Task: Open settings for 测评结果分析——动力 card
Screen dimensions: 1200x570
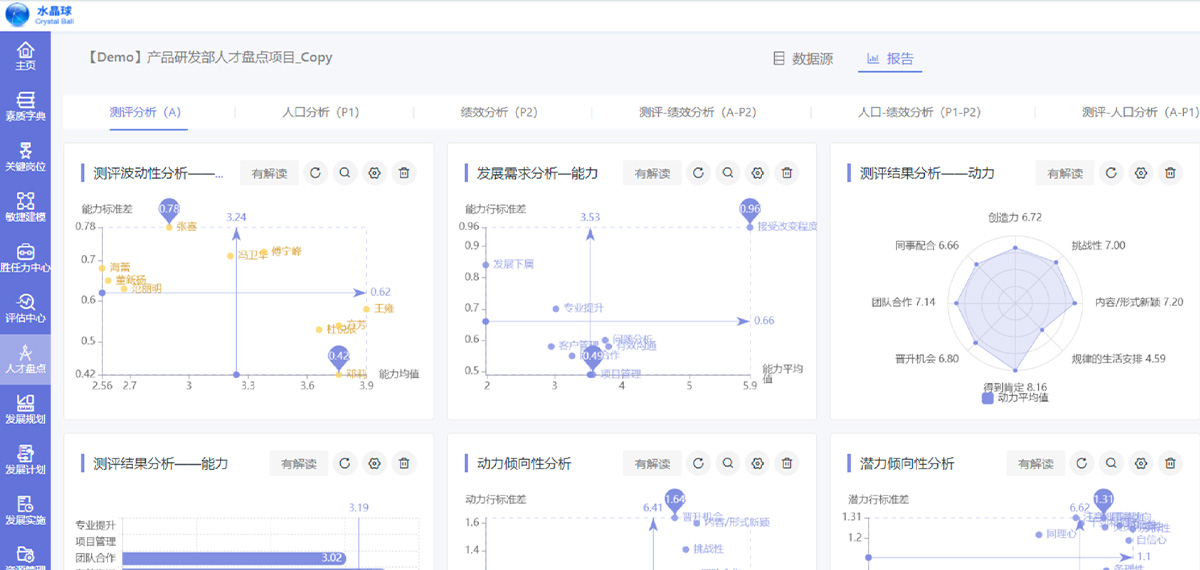Action: pos(1140,173)
